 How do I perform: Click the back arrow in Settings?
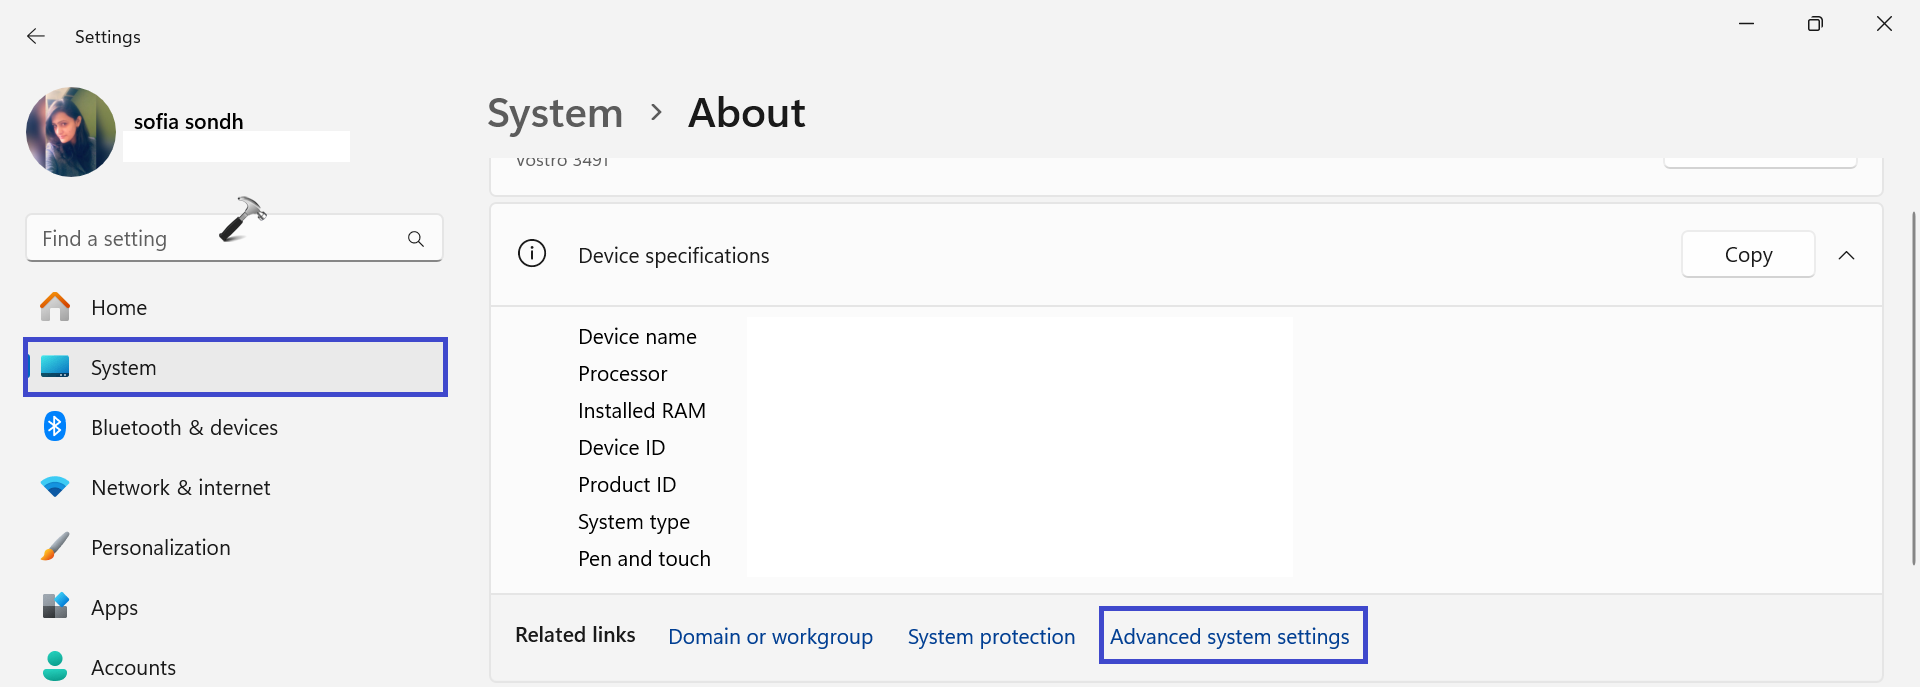[x=36, y=37]
